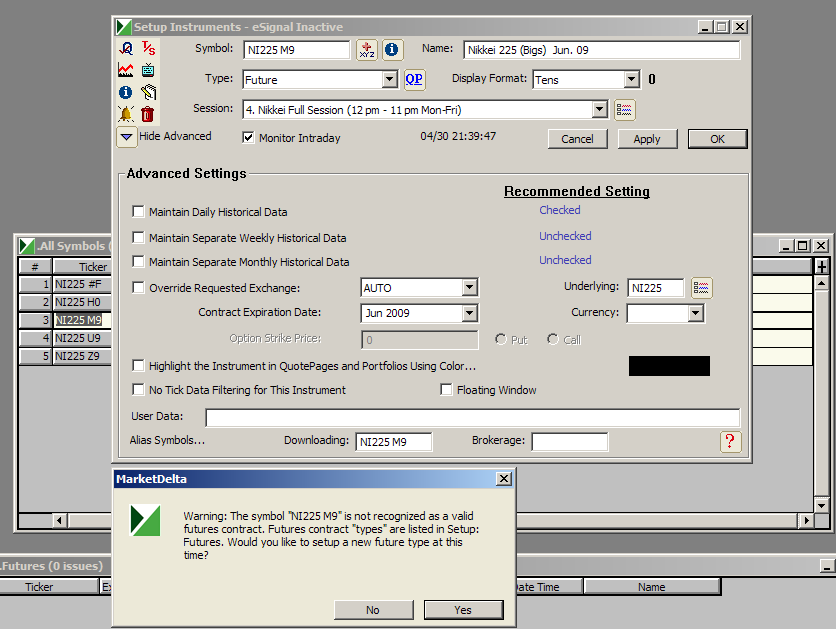
Task: Click Hide Advanced arrow button
Action: tap(126, 137)
